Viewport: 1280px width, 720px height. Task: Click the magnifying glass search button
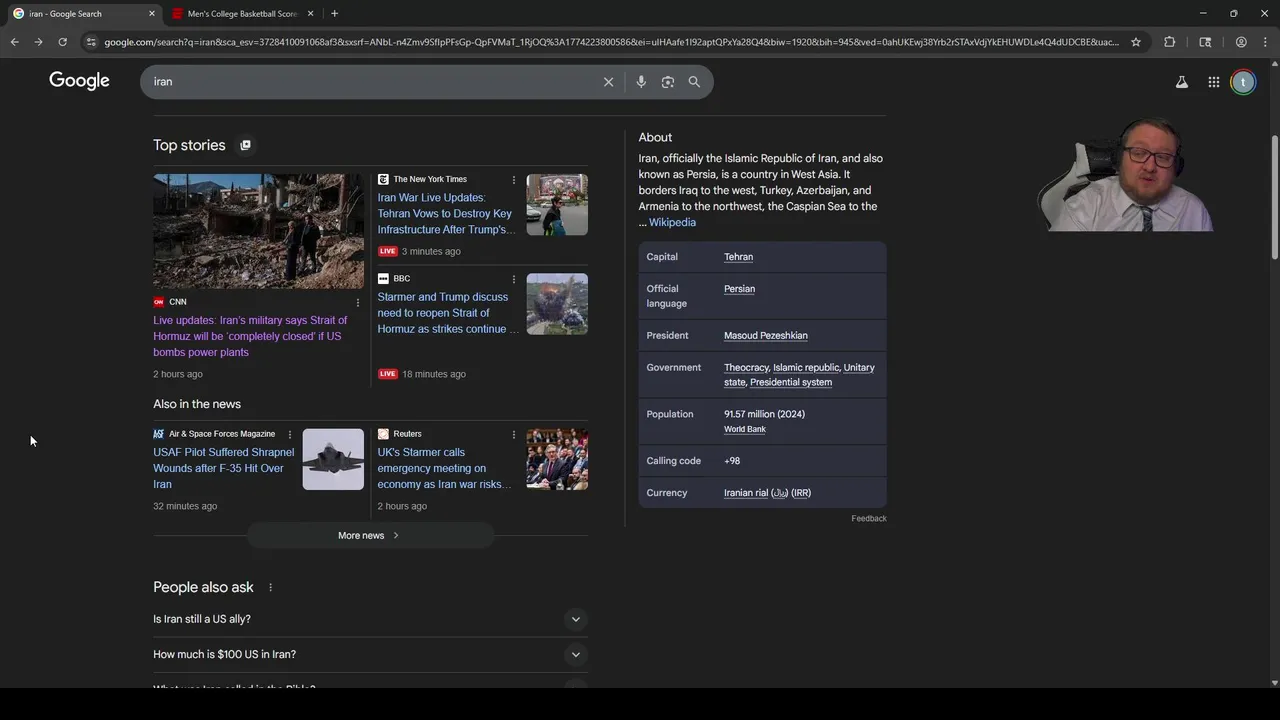click(694, 82)
